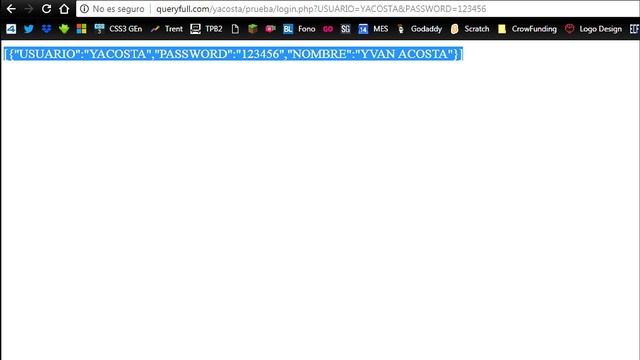Open the SG bookmark icon
This screenshot has width=640, height=360.
[345, 29]
